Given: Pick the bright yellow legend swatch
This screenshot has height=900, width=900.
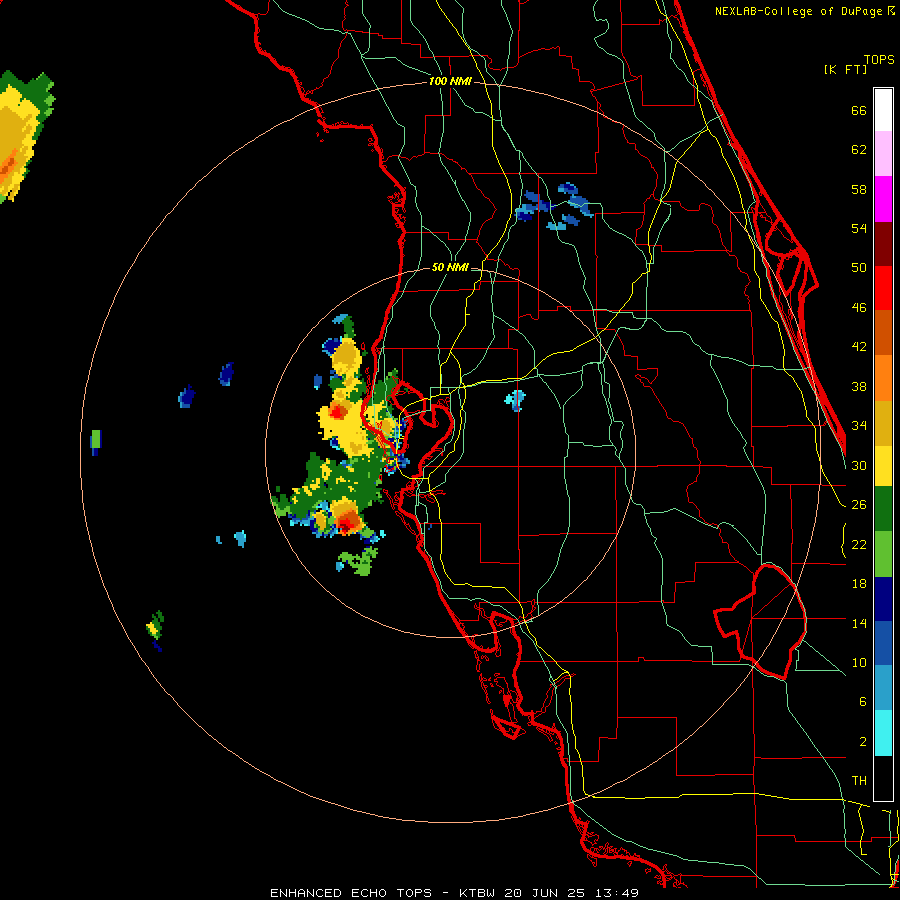Looking at the screenshot, I should [883, 466].
